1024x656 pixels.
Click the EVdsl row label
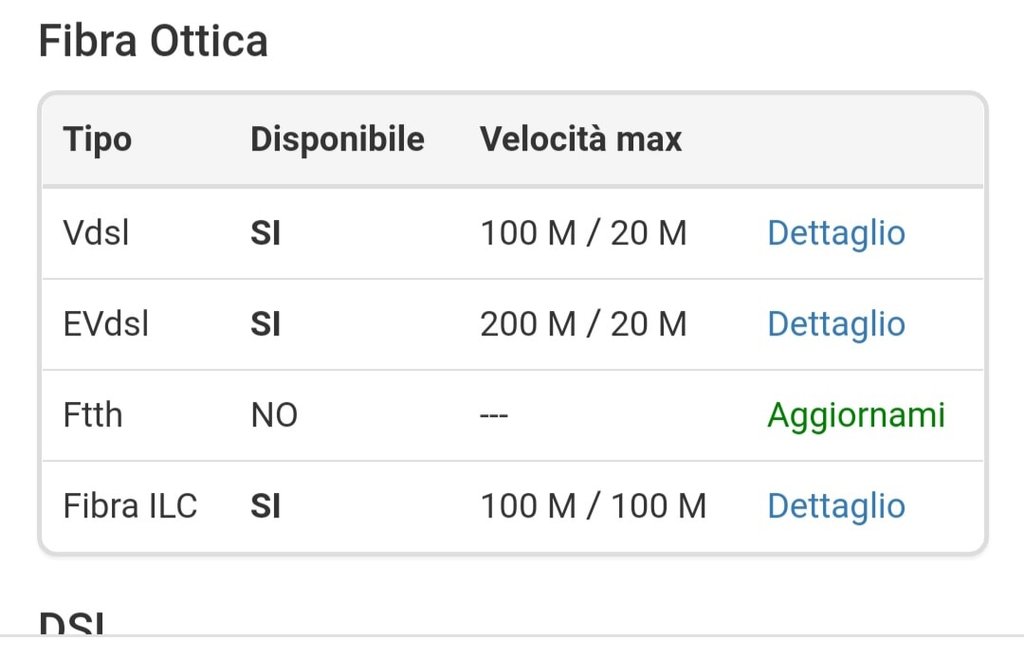tap(106, 324)
